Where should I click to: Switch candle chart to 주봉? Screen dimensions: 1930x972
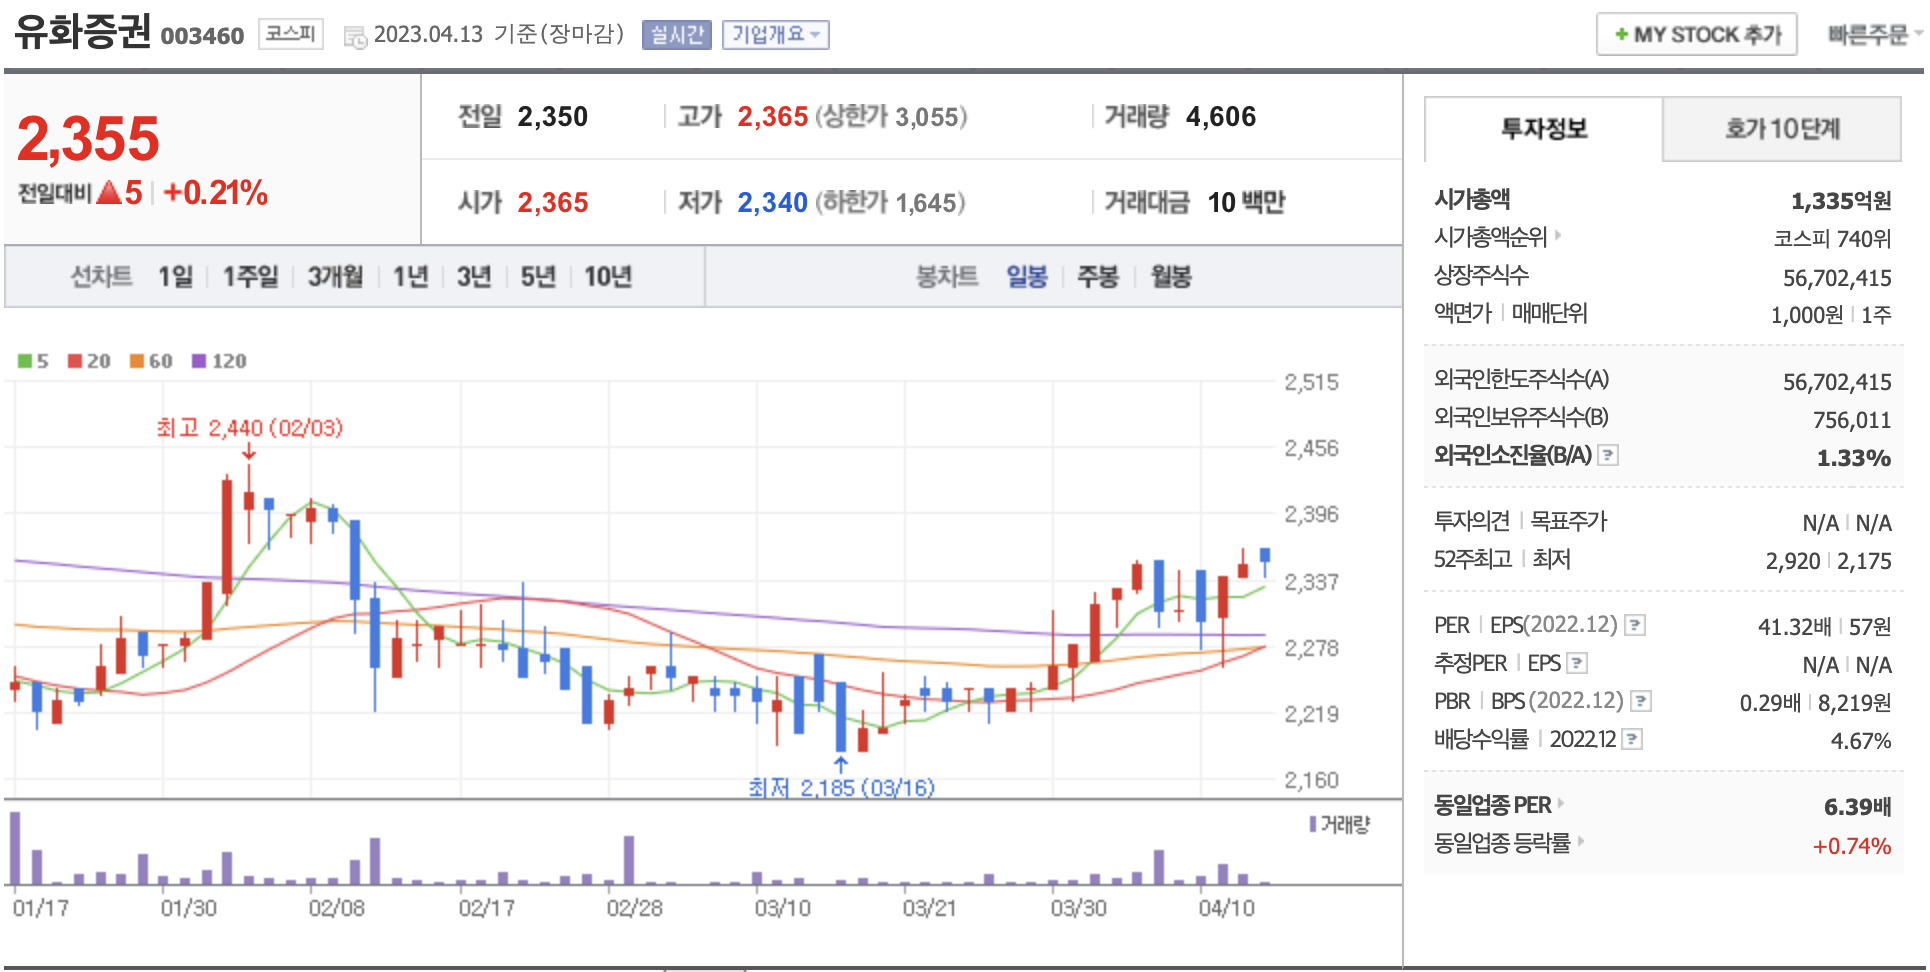click(x=1097, y=277)
